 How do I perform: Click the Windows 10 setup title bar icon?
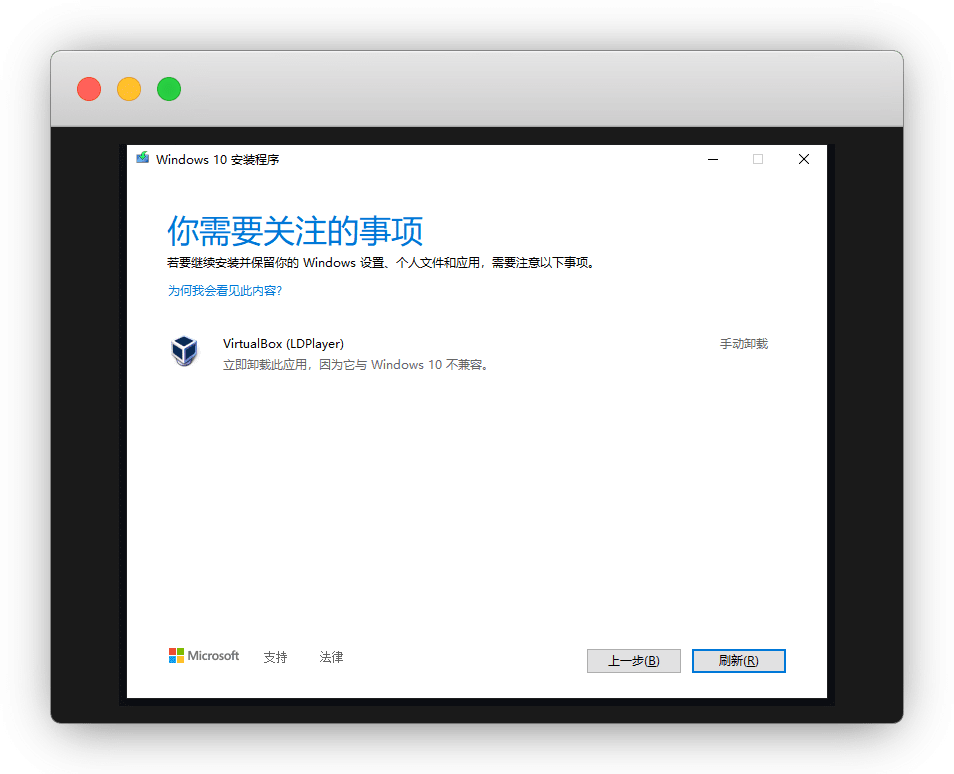coord(143,159)
